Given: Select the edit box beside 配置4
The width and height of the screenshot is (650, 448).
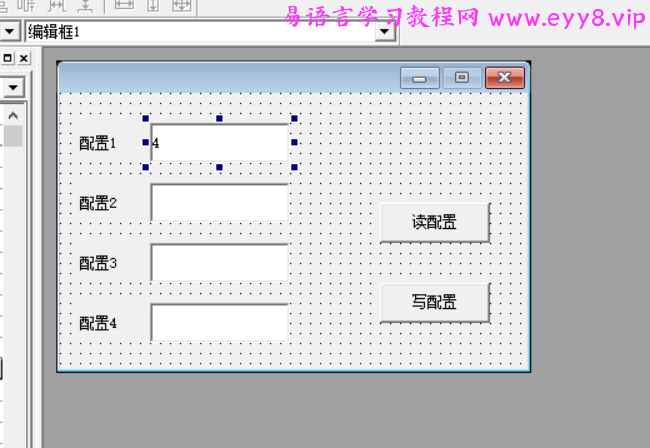Looking at the screenshot, I should pos(220,323).
